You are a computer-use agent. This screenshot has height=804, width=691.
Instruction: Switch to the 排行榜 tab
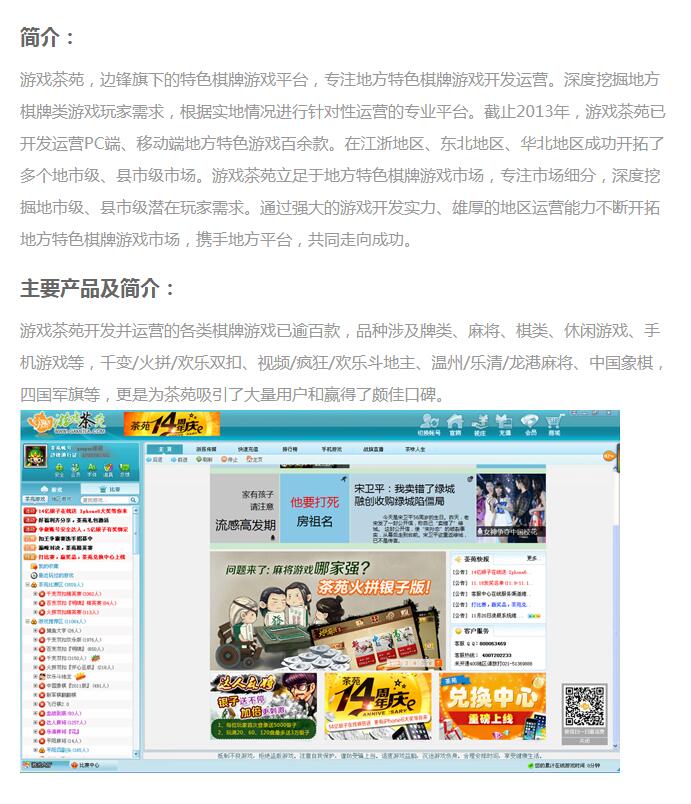pos(290,449)
